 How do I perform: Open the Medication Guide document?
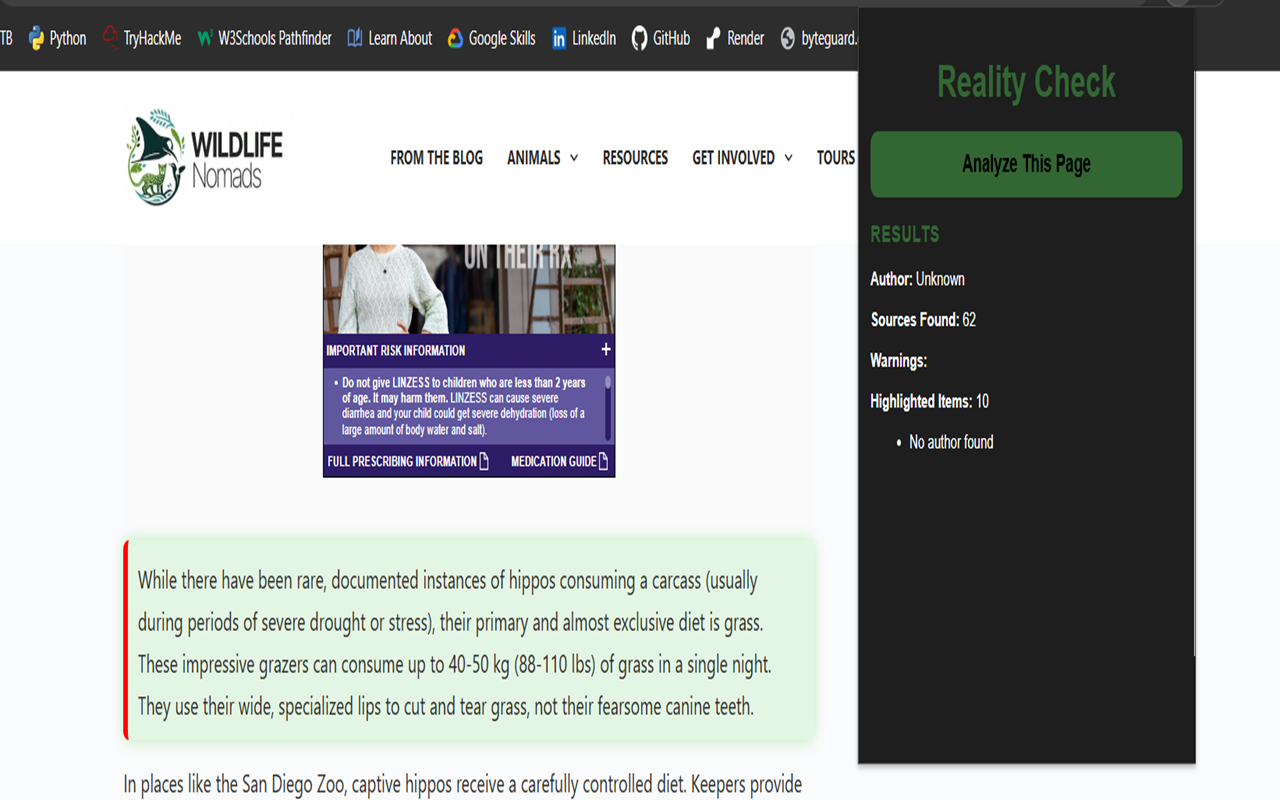pyautogui.click(x=560, y=461)
